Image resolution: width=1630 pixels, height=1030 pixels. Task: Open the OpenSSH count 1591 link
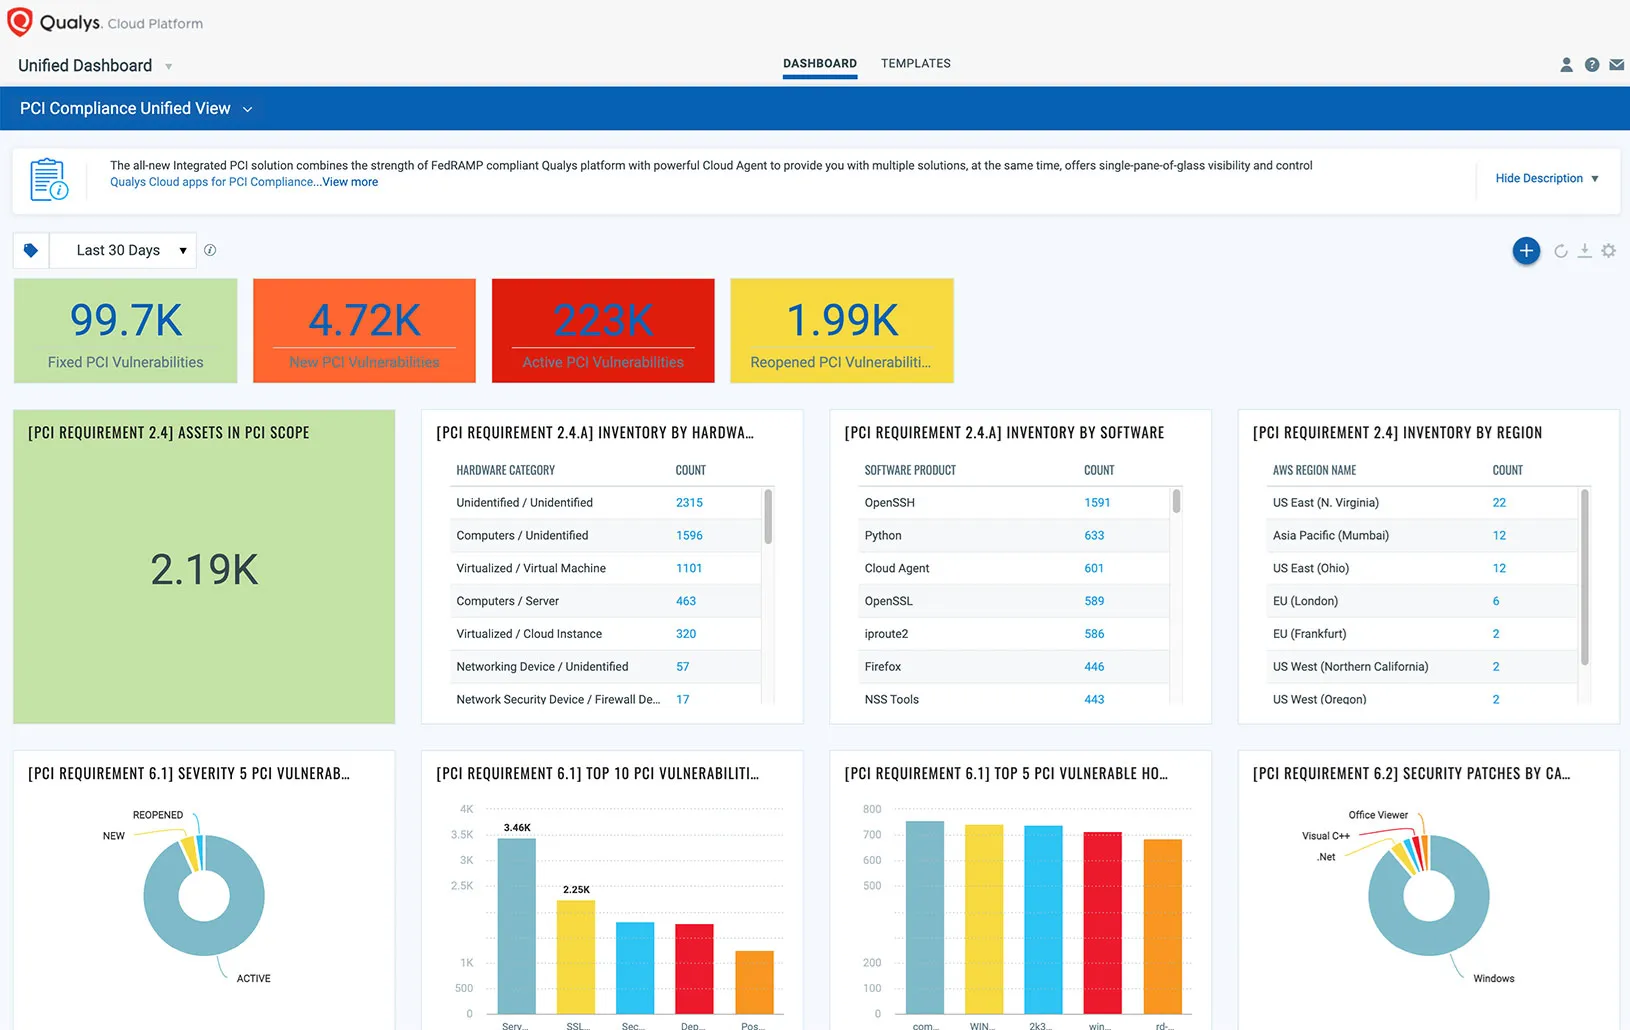click(1097, 503)
